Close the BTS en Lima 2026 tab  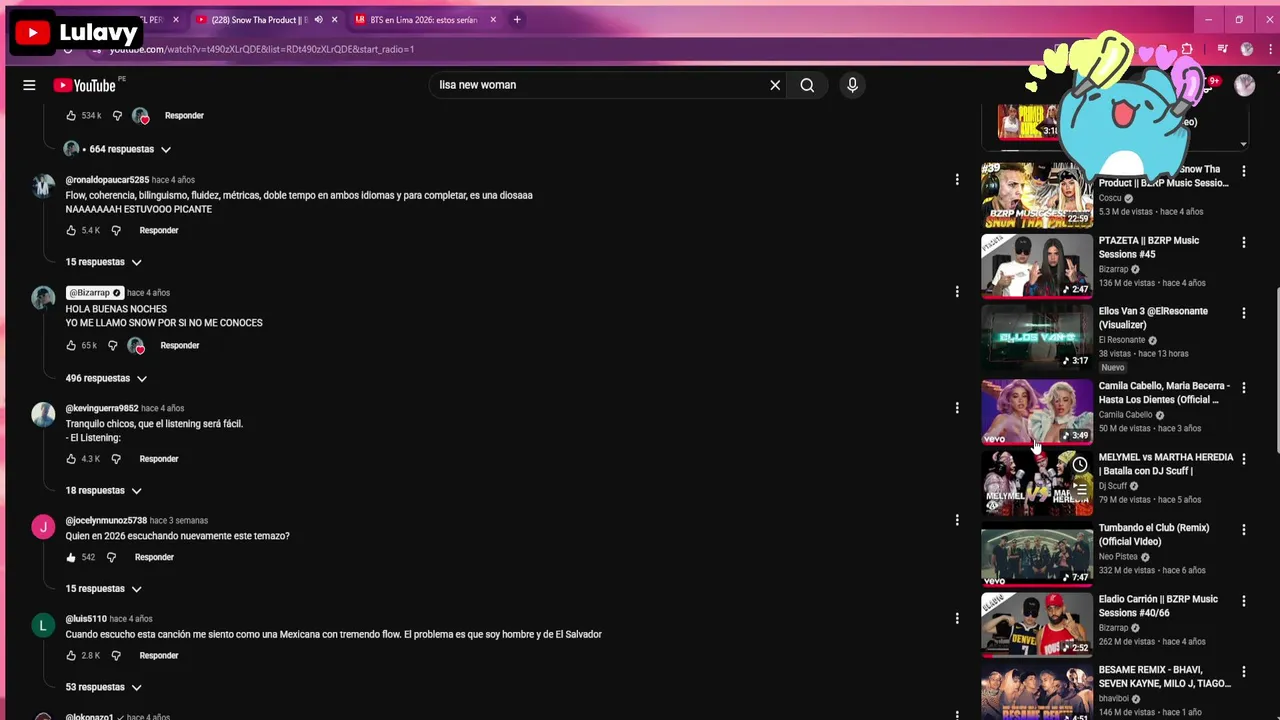(x=493, y=20)
